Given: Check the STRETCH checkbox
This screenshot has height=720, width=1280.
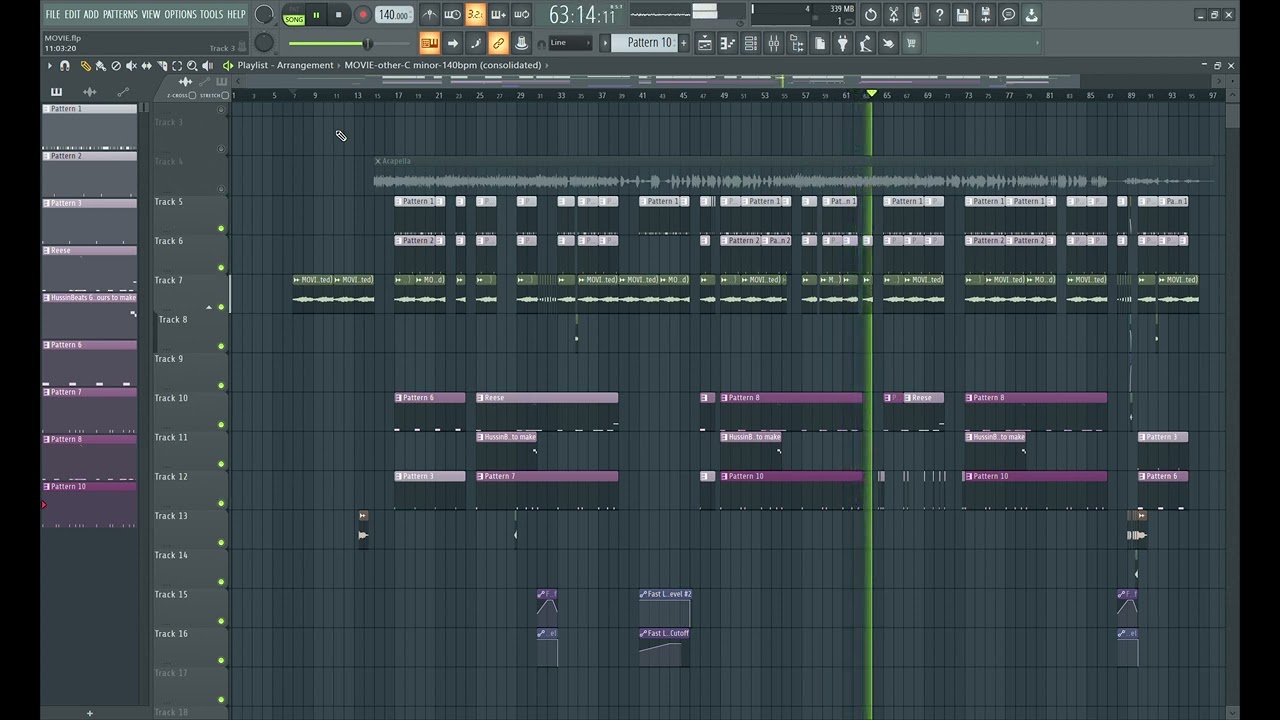Looking at the screenshot, I should pos(224,95).
